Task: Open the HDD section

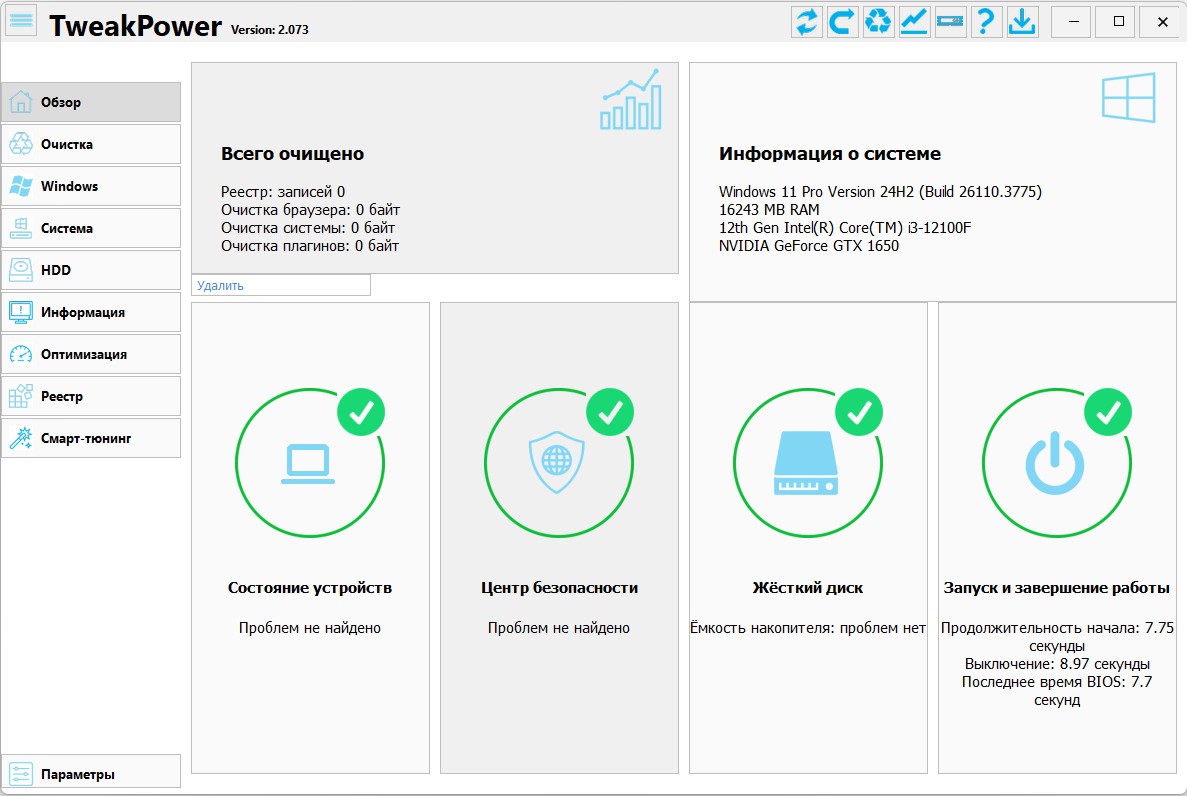Action: pos(91,270)
